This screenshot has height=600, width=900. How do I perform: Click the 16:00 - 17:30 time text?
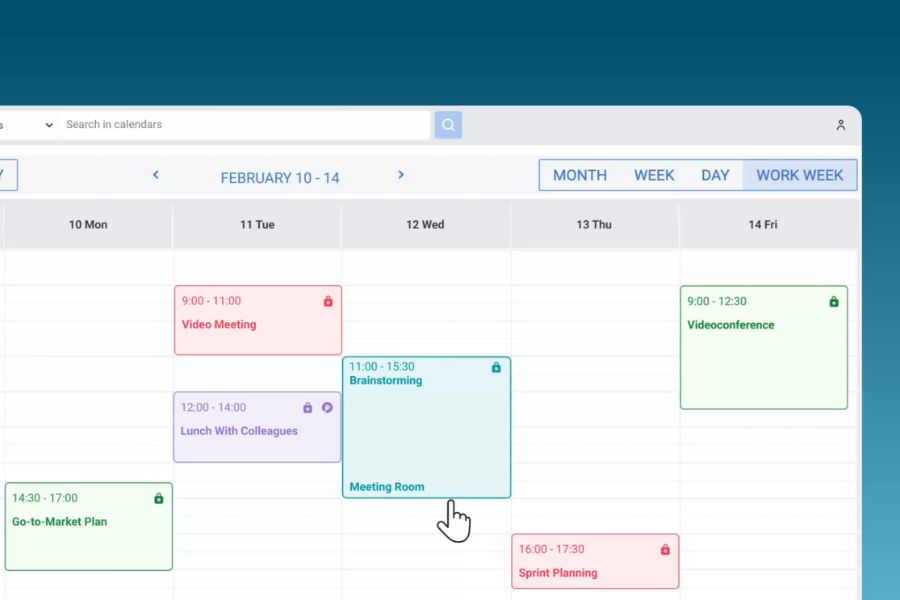click(x=552, y=549)
